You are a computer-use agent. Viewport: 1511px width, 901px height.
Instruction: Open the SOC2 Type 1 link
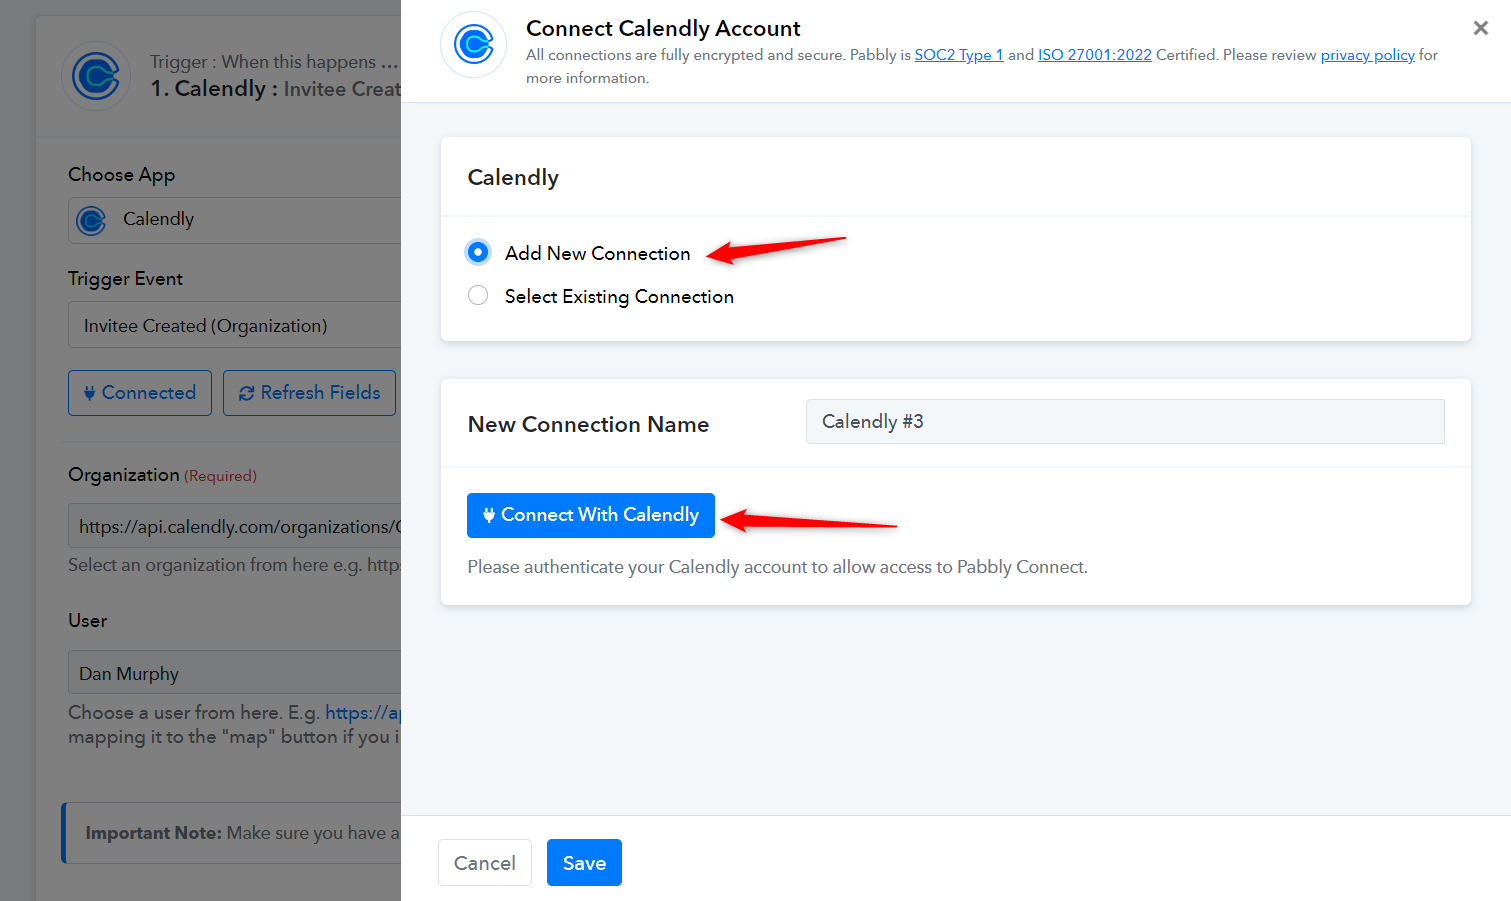[959, 55]
